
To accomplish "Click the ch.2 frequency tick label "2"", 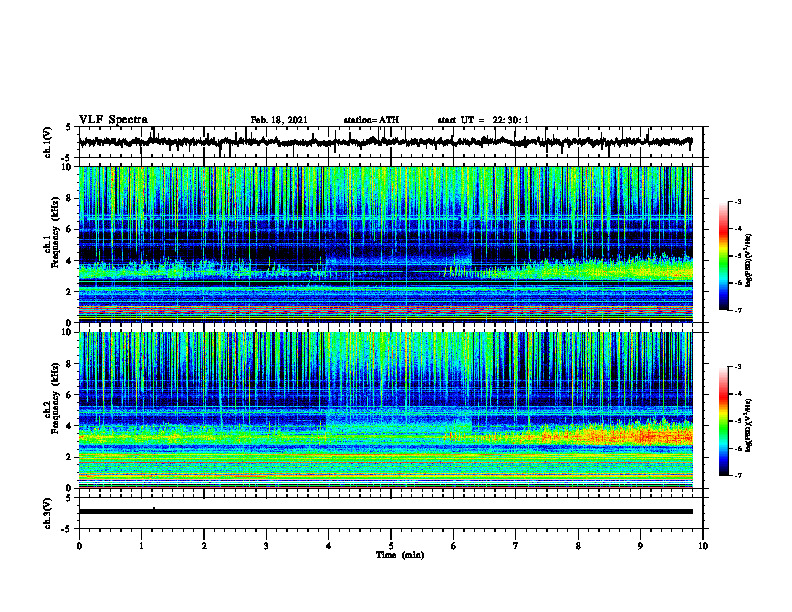I will 69,457.
